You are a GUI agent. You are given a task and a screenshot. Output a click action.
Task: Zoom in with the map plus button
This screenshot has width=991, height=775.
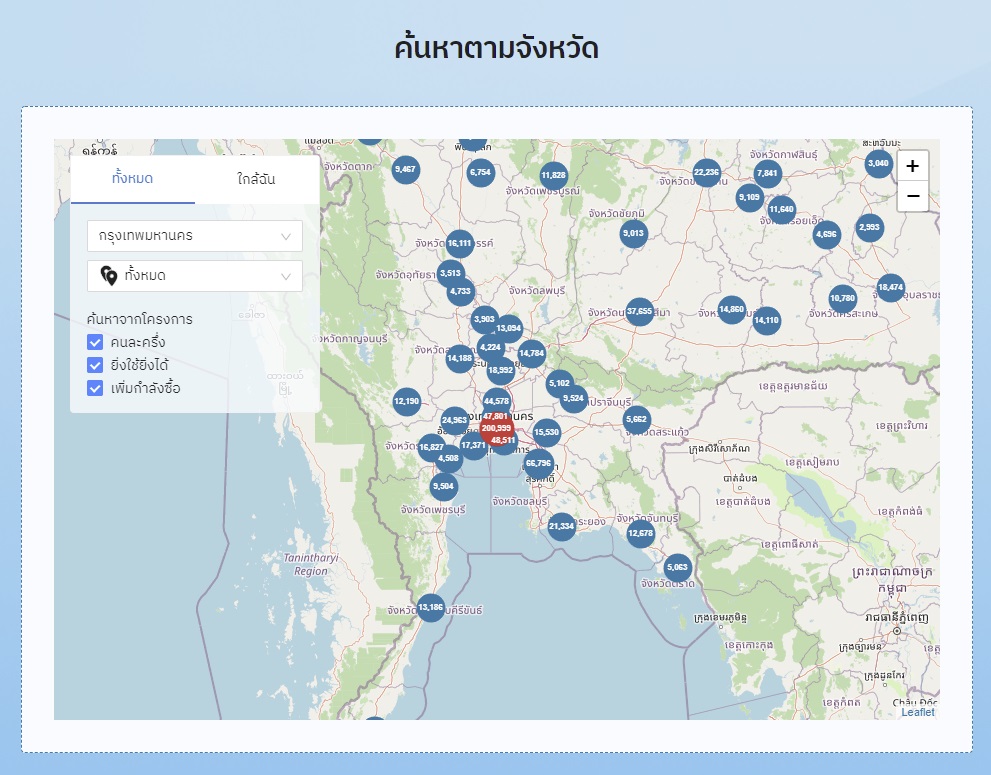[x=912, y=166]
